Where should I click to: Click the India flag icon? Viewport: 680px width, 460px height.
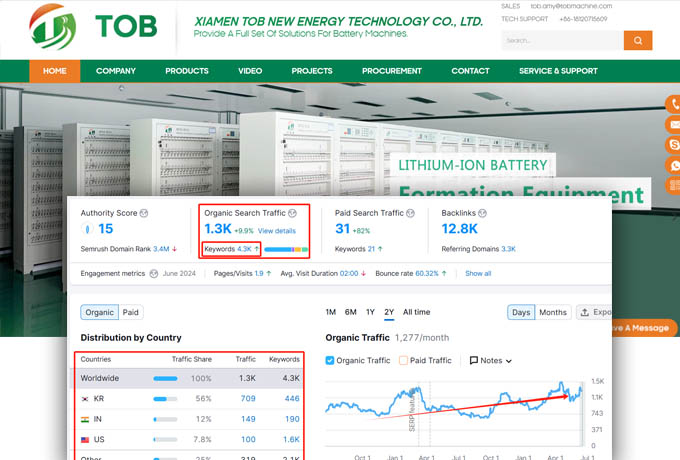coord(85,419)
